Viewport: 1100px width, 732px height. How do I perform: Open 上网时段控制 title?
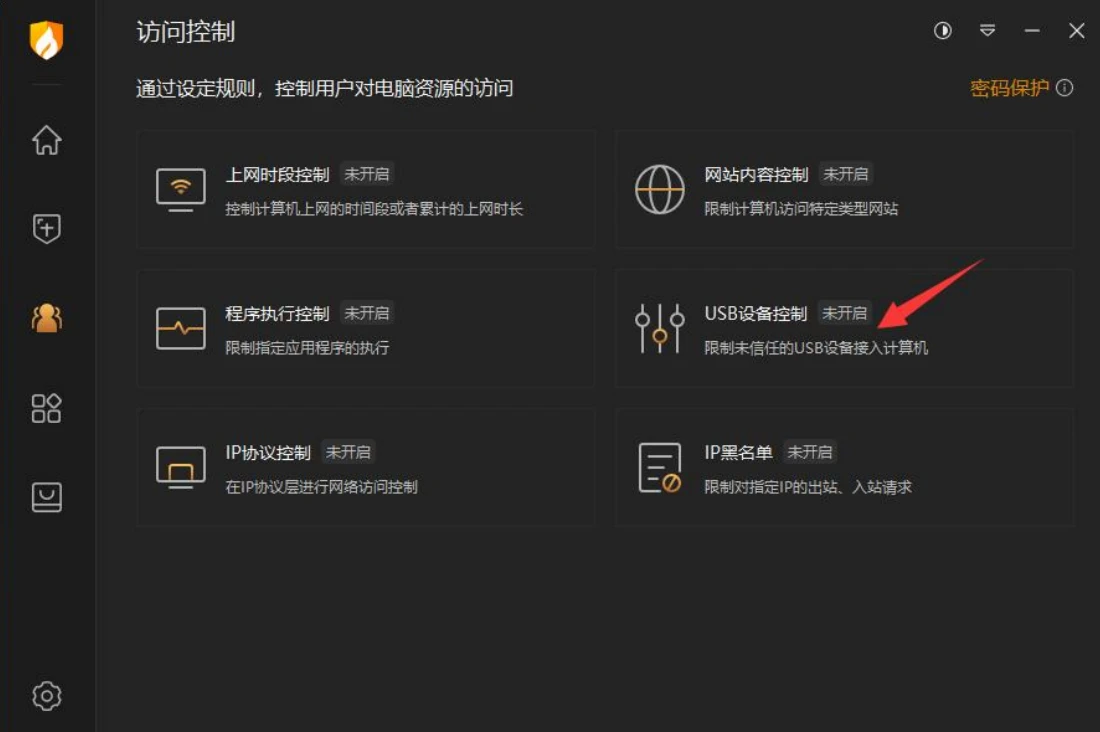coord(277,175)
